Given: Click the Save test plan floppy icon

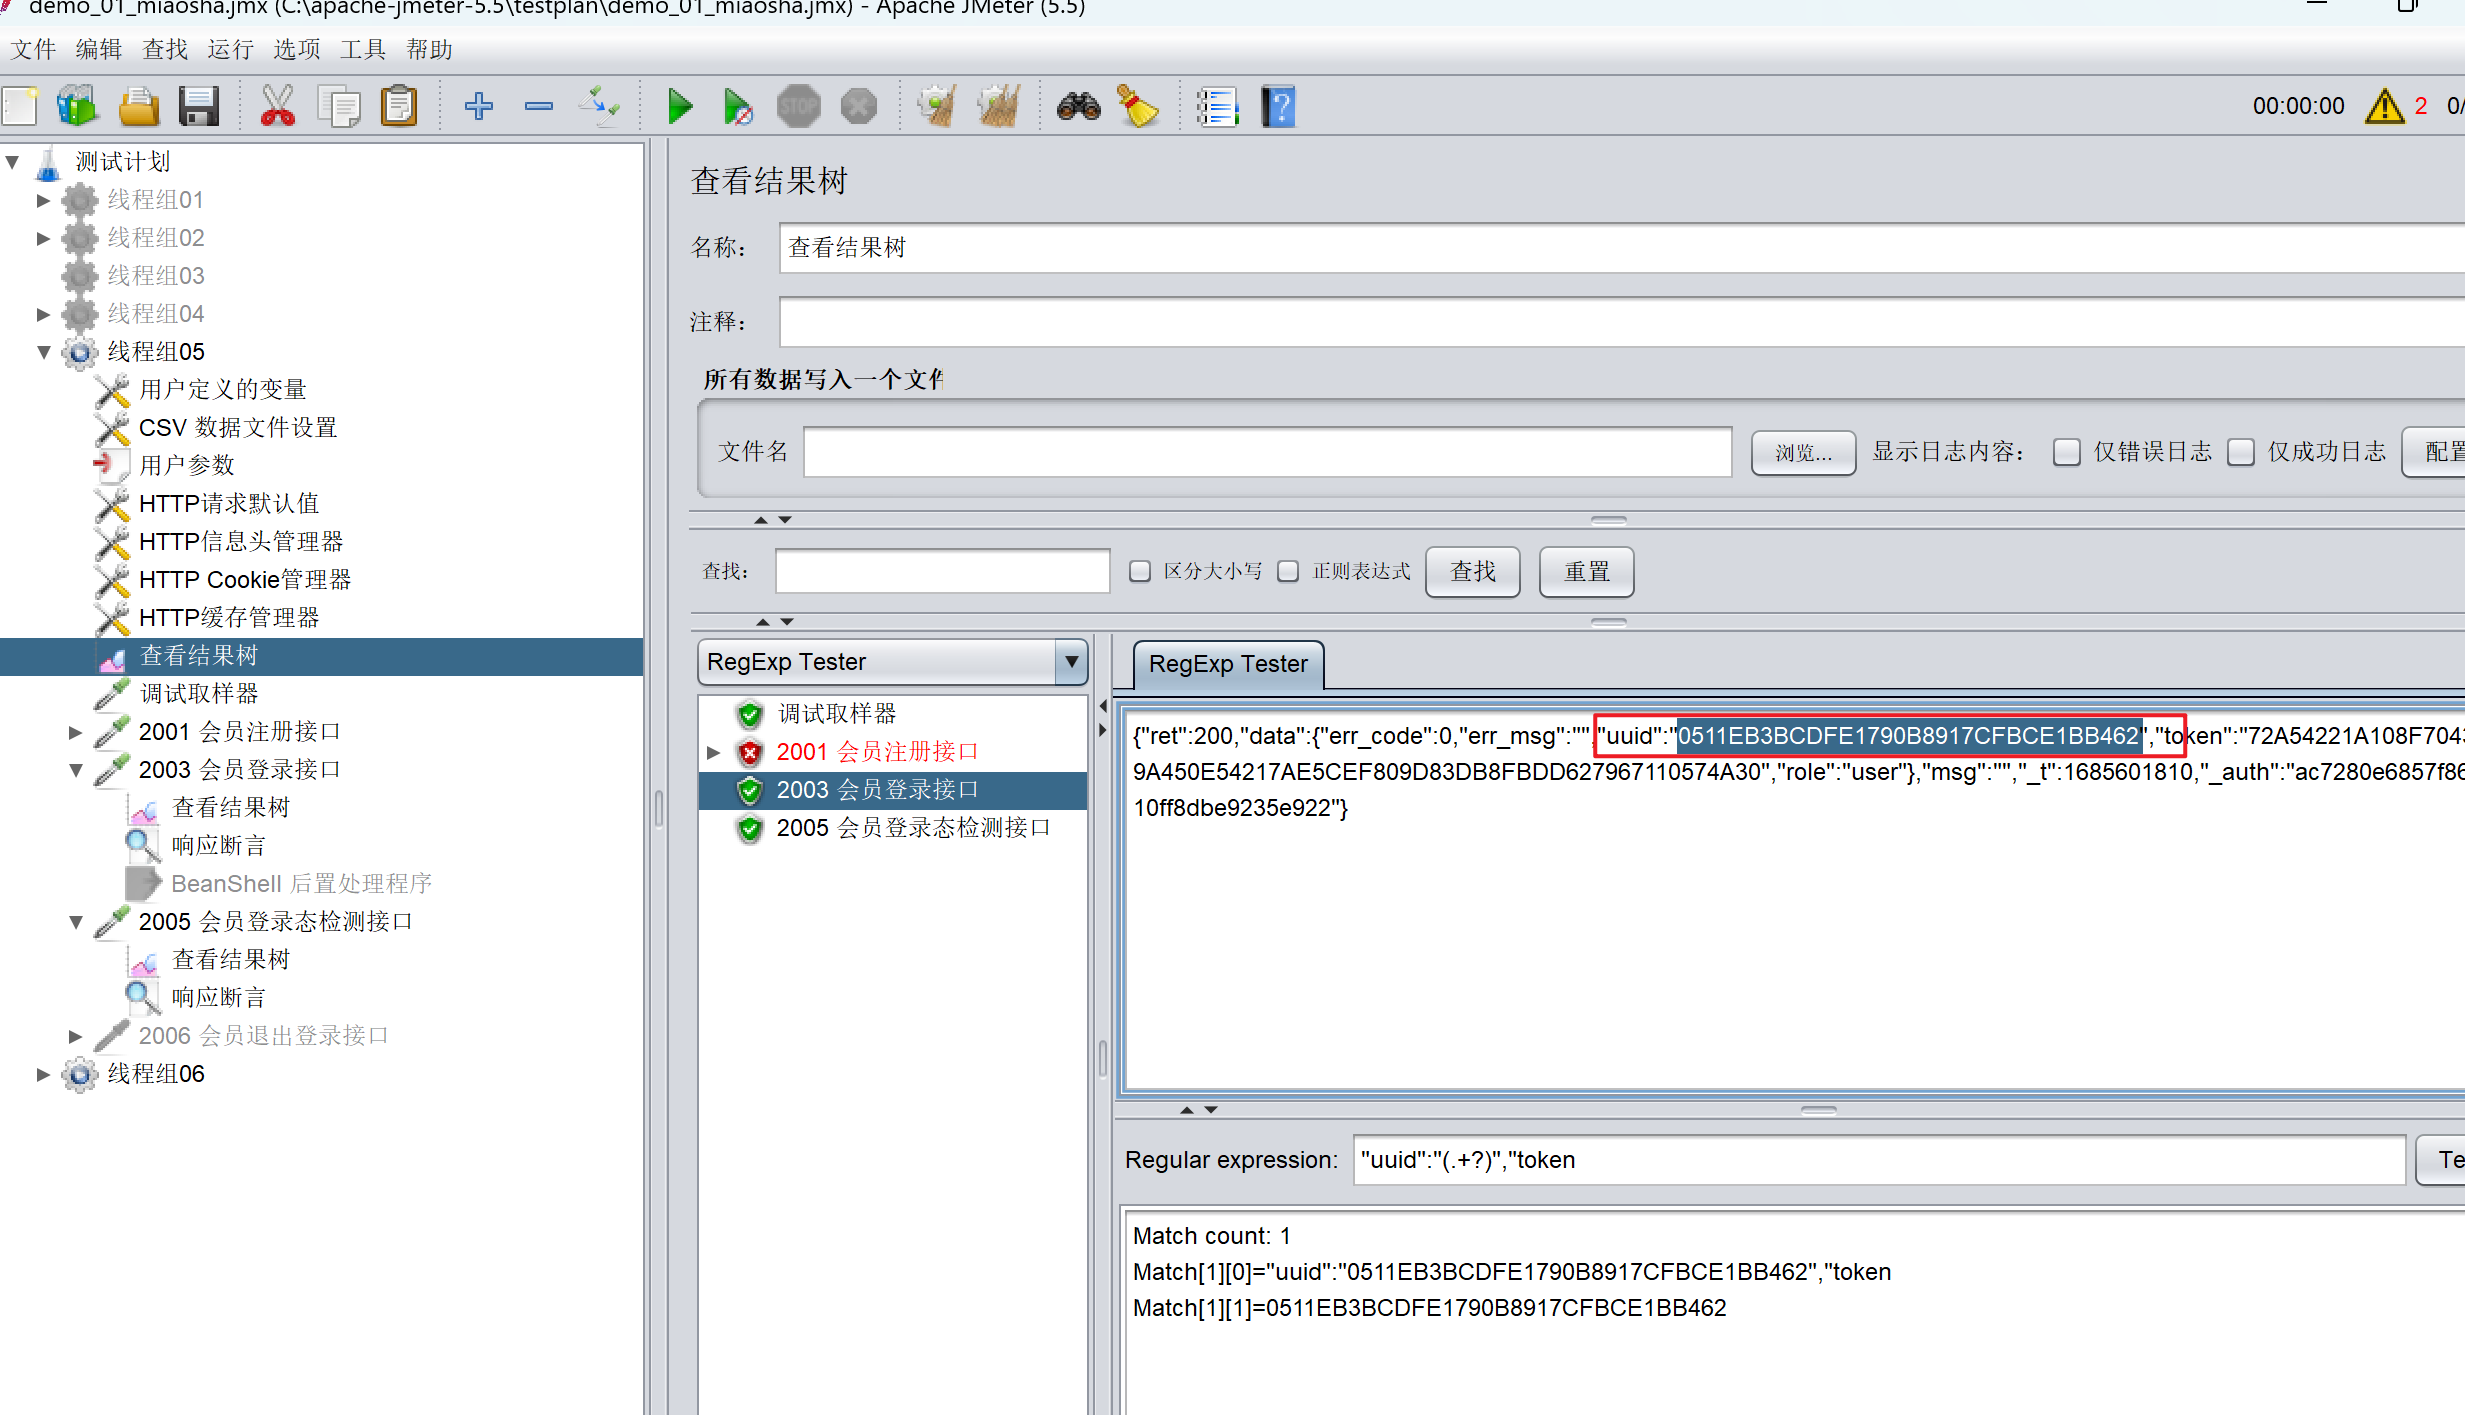Looking at the screenshot, I should [199, 106].
